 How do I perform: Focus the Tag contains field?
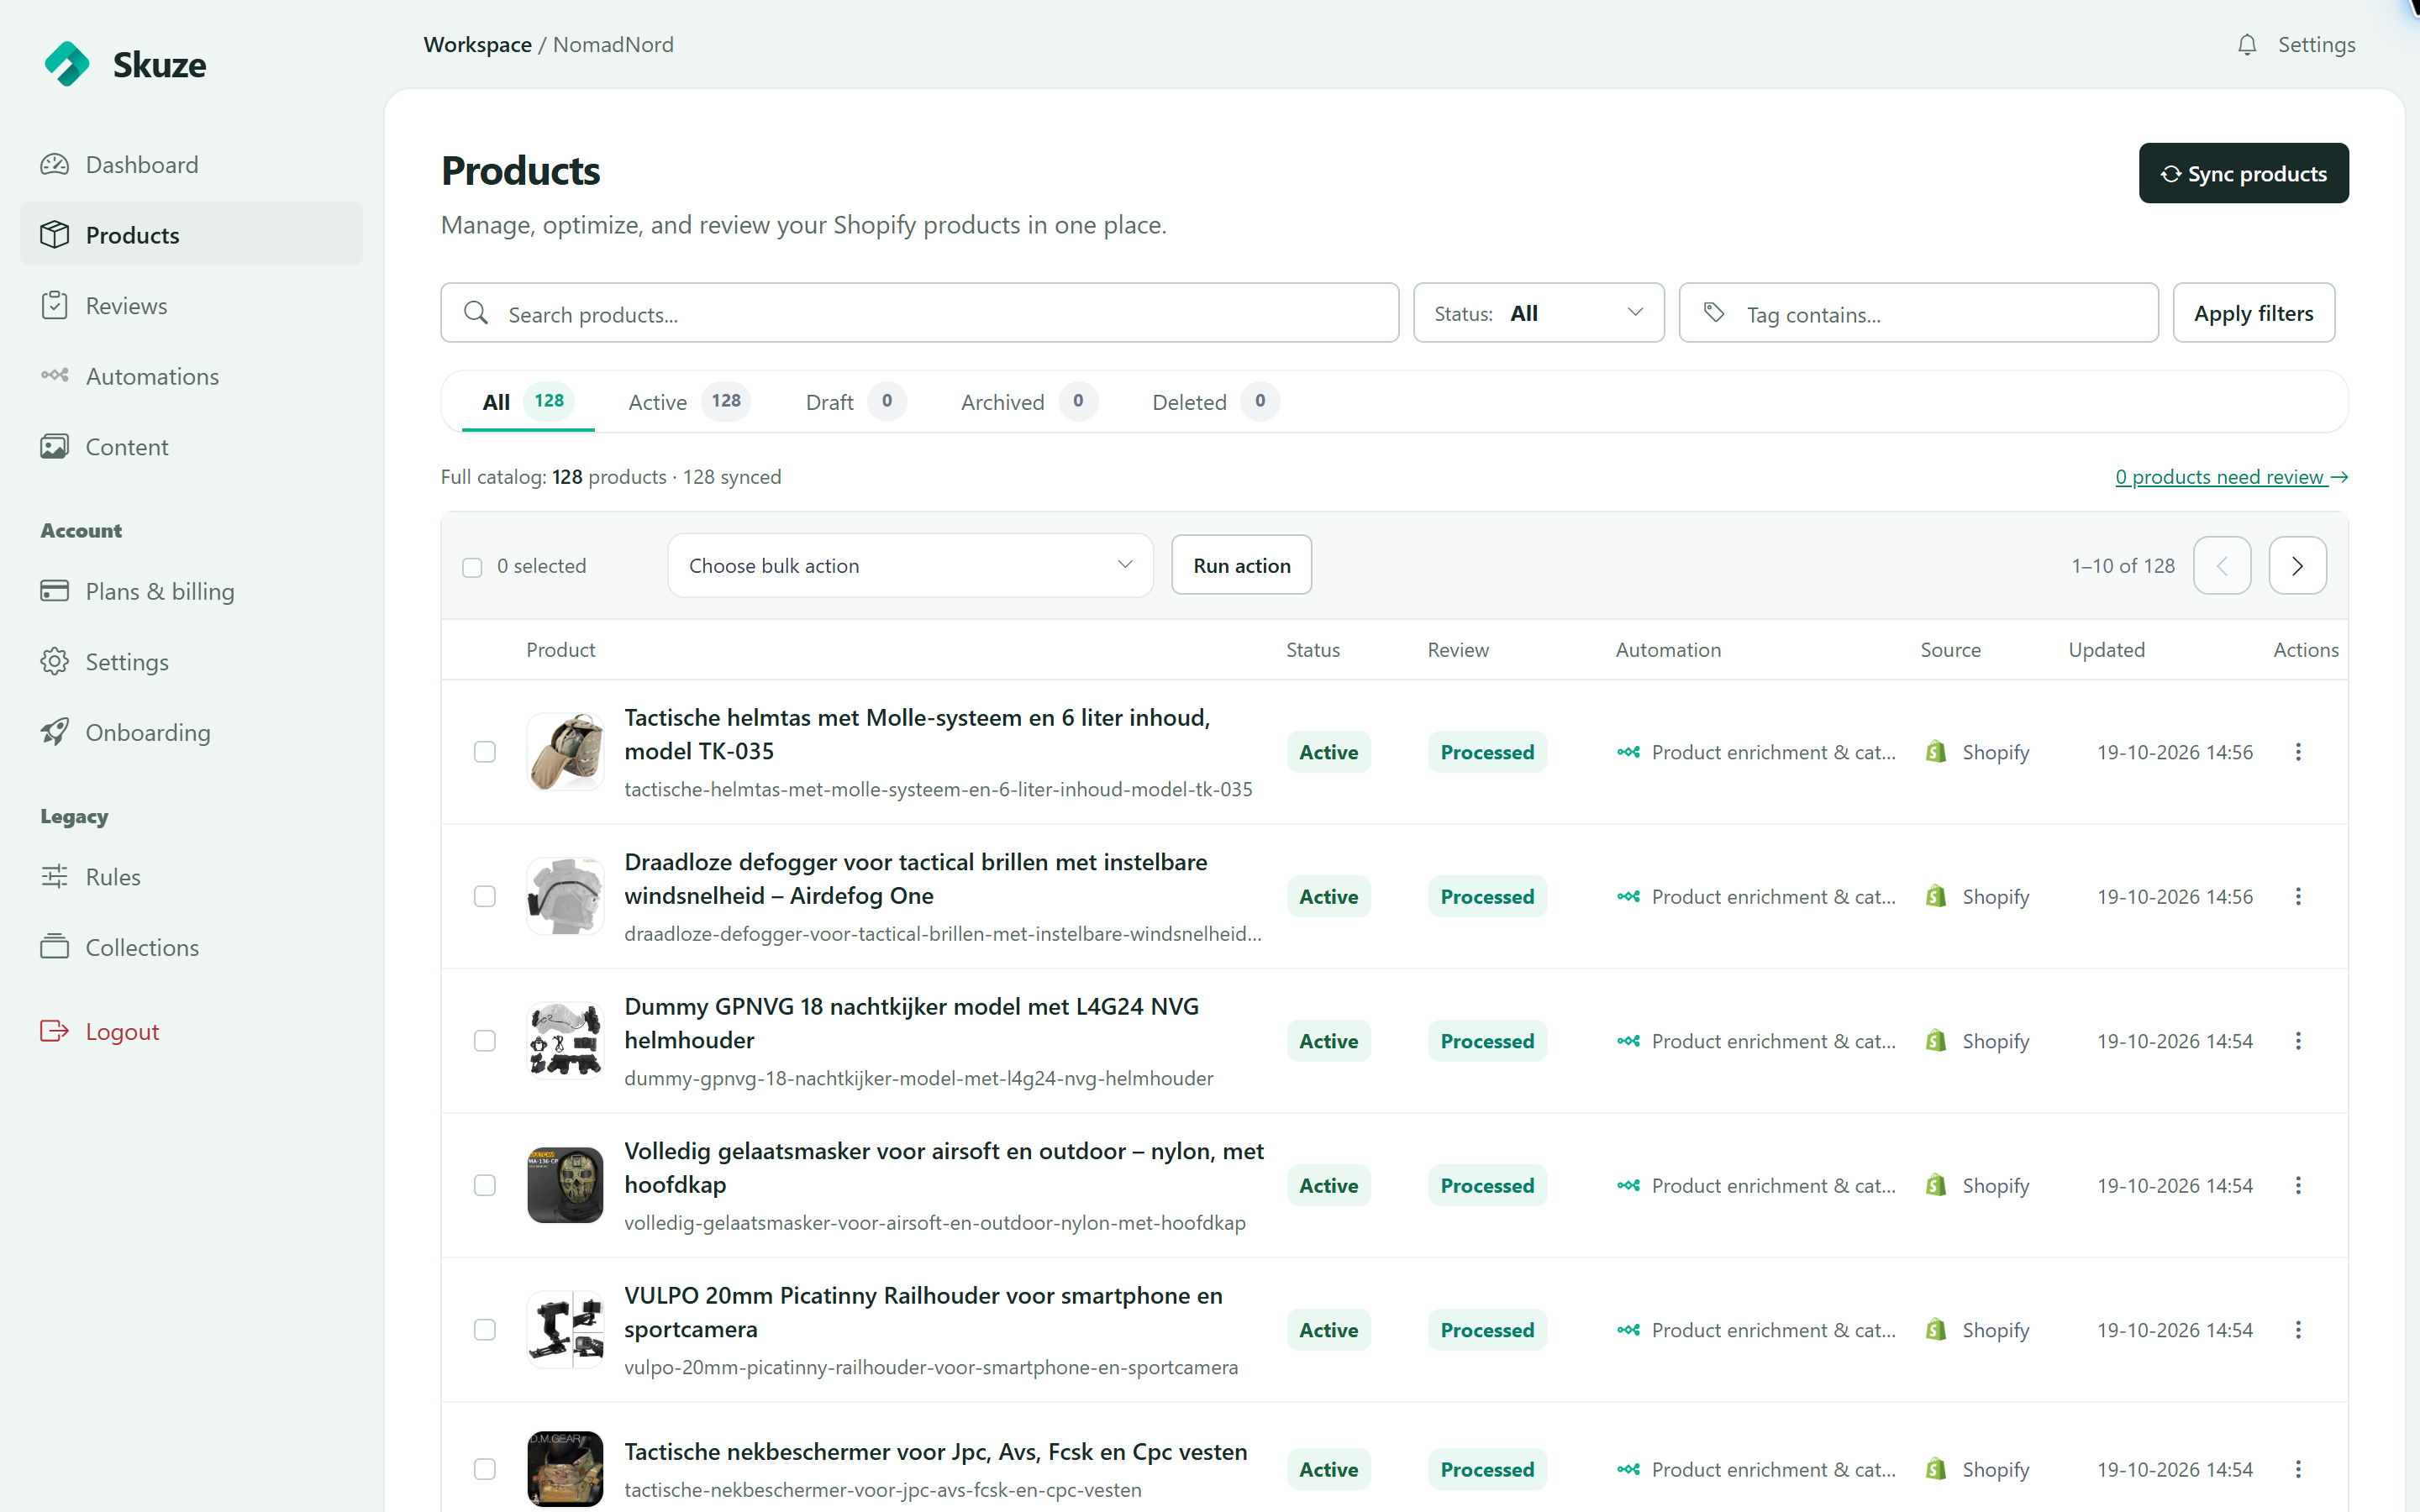pos(1918,313)
